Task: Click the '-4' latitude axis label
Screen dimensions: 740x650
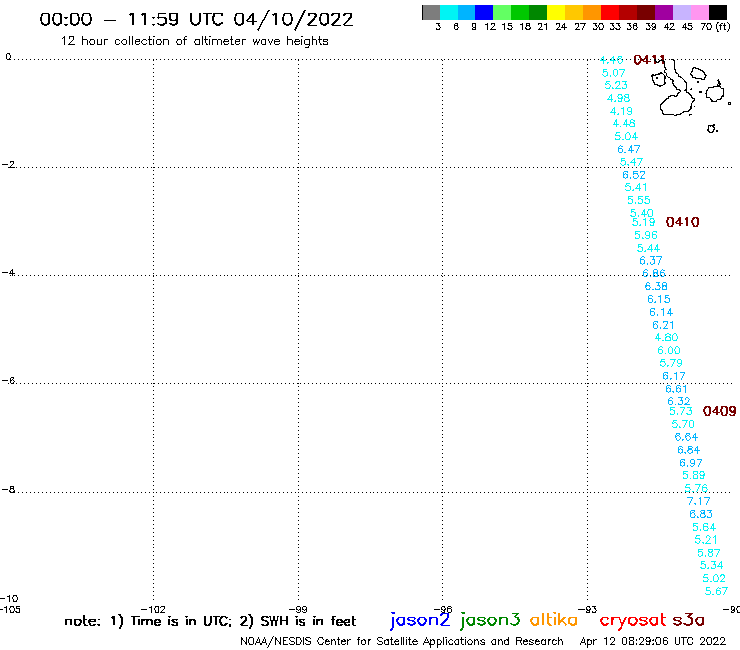Action: tap(8, 272)
